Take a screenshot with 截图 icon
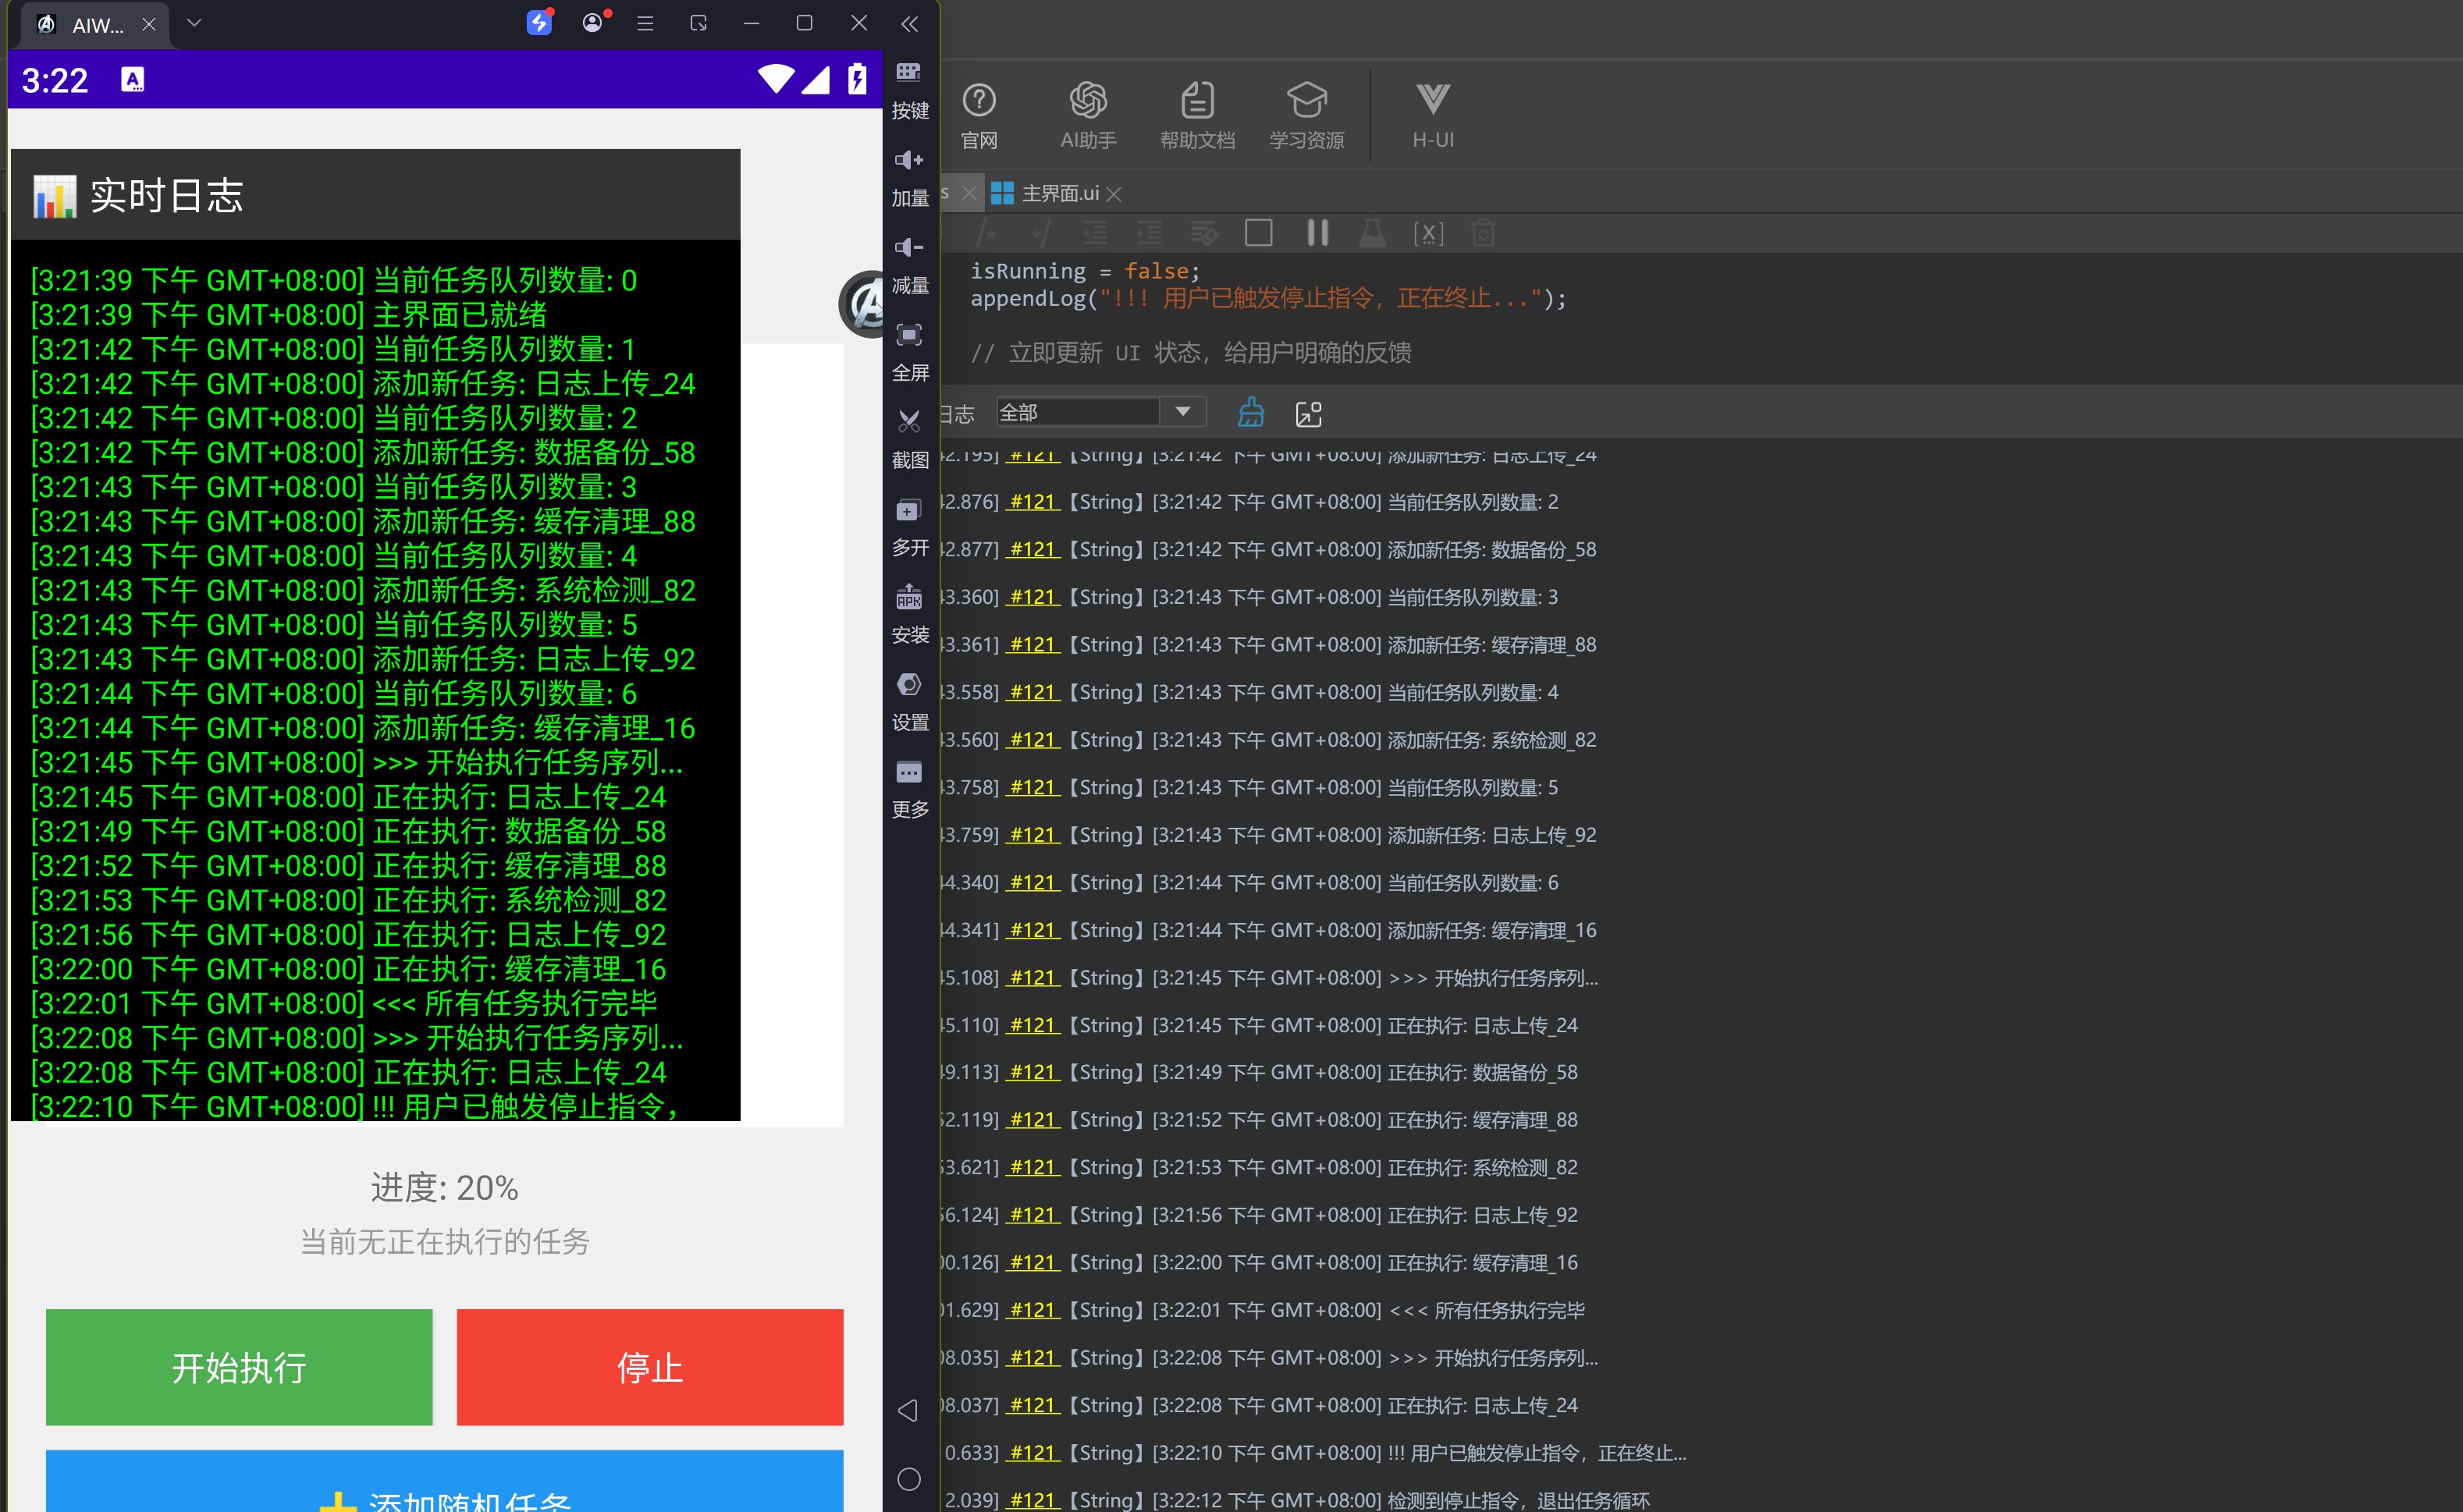Image resolution: width=2463 pixels, height=1512 pixels. point(909,438)
